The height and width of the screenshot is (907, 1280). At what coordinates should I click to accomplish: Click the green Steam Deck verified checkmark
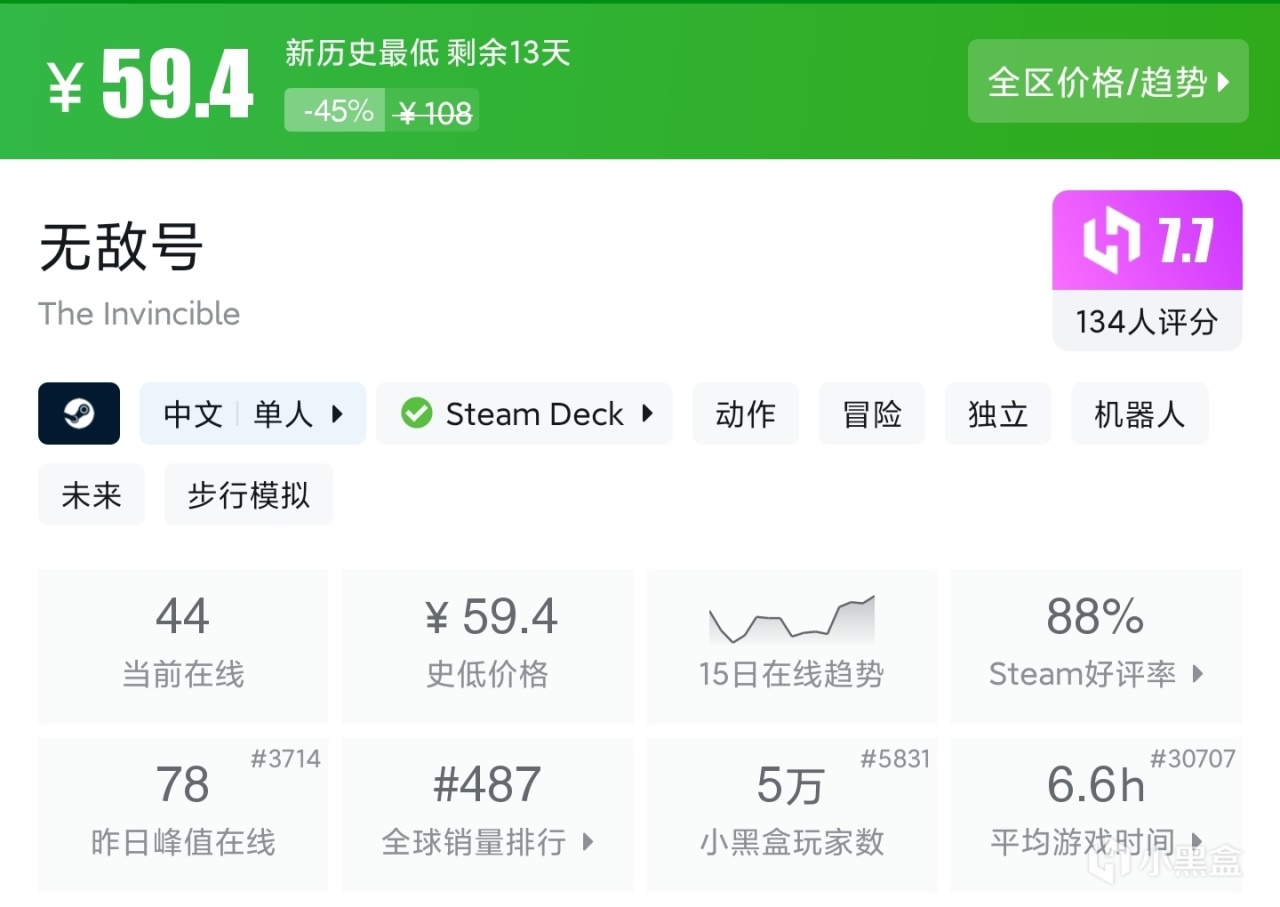tap(416, 413)
